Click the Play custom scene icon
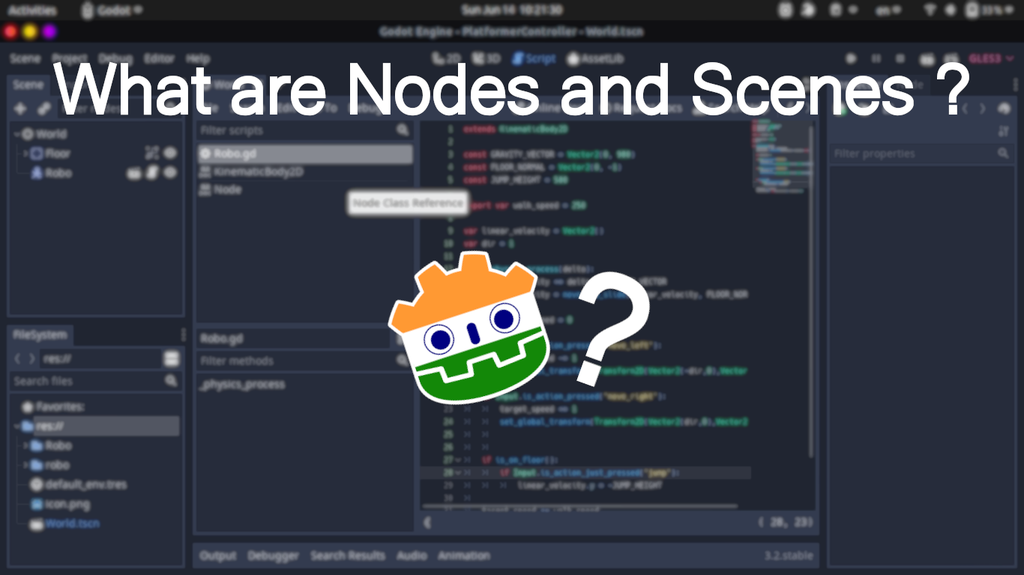 pyautogui.click(x=951, y=59)
